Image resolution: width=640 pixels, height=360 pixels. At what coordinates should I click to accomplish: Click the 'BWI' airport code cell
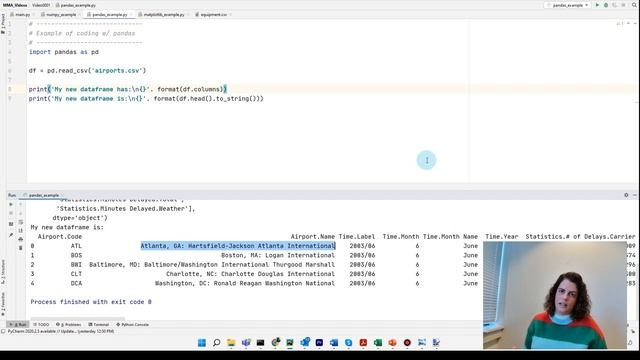pyautogui.click(x=76, y=264)
